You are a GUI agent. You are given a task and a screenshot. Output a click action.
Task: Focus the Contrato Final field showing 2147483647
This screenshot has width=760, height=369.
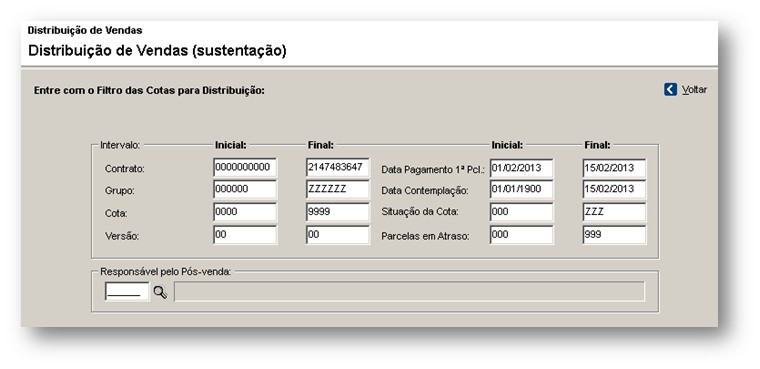point(338,168)
